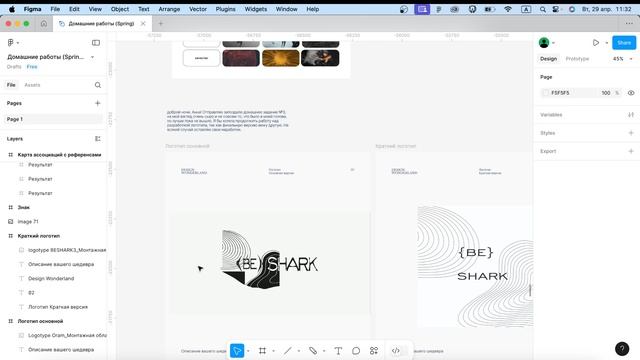
Task: Select the Line shape tool
Action: tap(288, 351)
